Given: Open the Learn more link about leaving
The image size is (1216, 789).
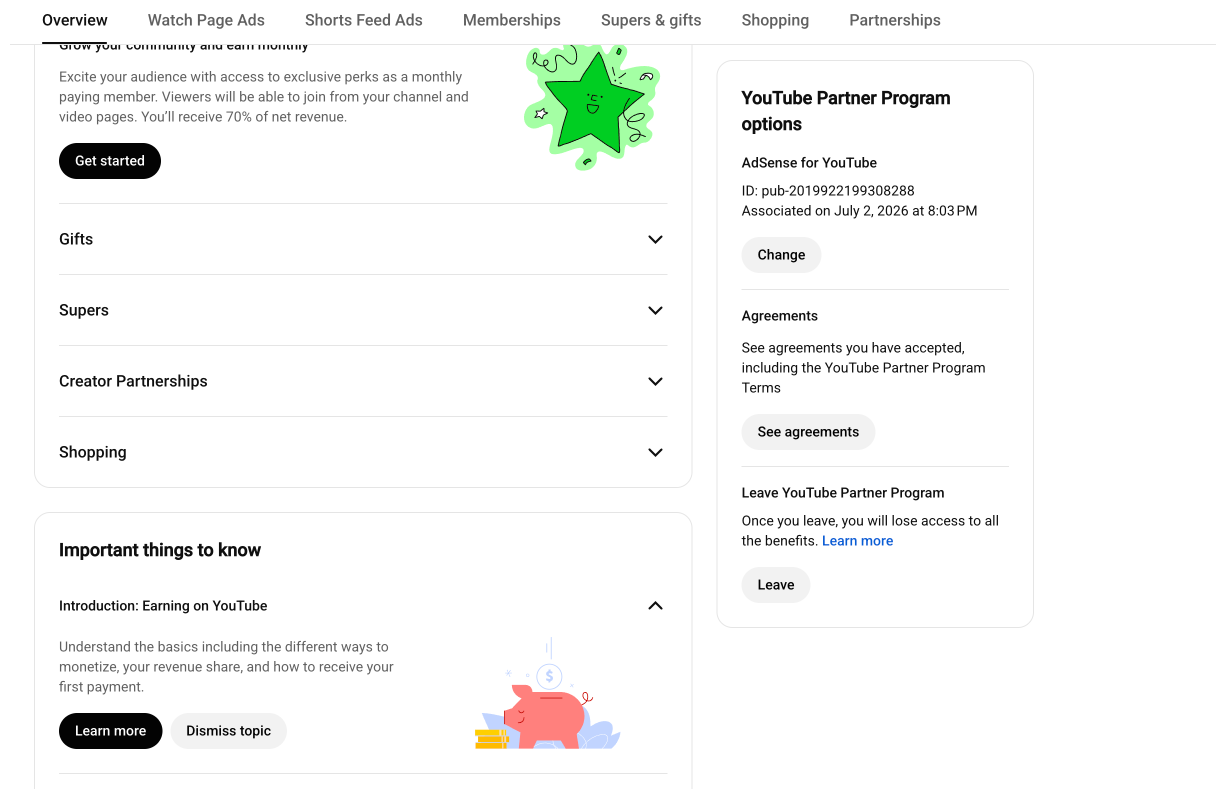Looking at the screenshot, I should click(857, 541).
